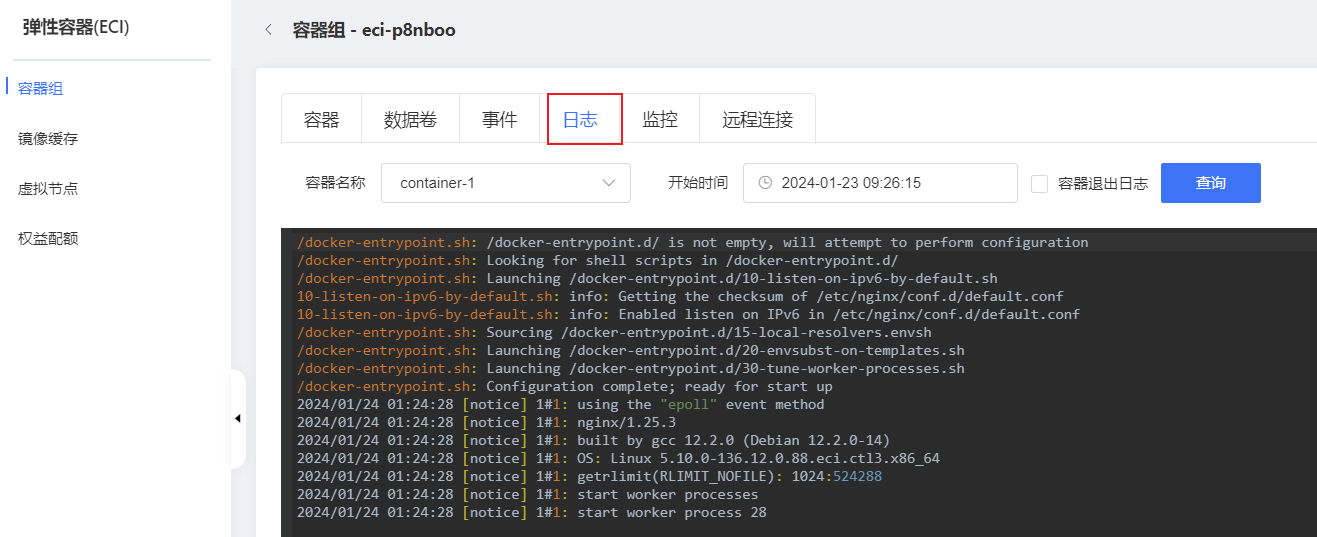Click log line 'Launching 10-listen-on-ipv6-by-default.sh'
This screenshot has height=537, width=1317.
[x=647, y=278]
